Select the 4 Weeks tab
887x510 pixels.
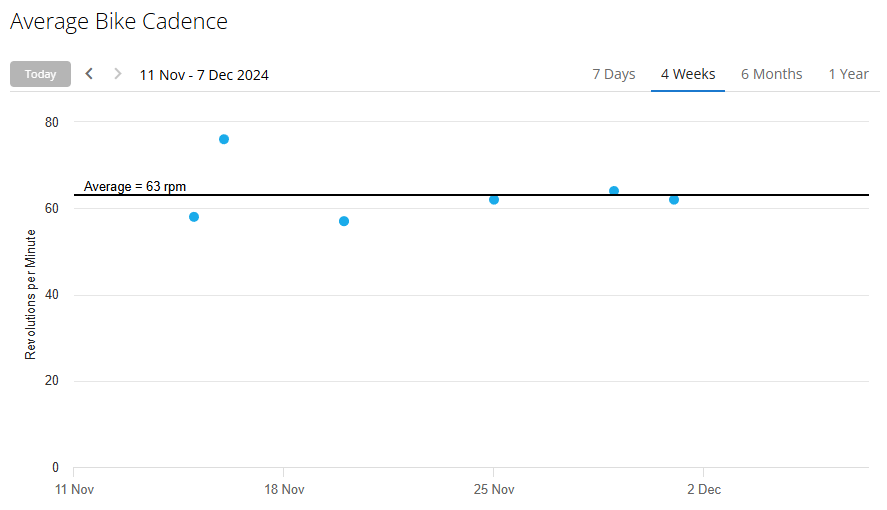(688, 74)
